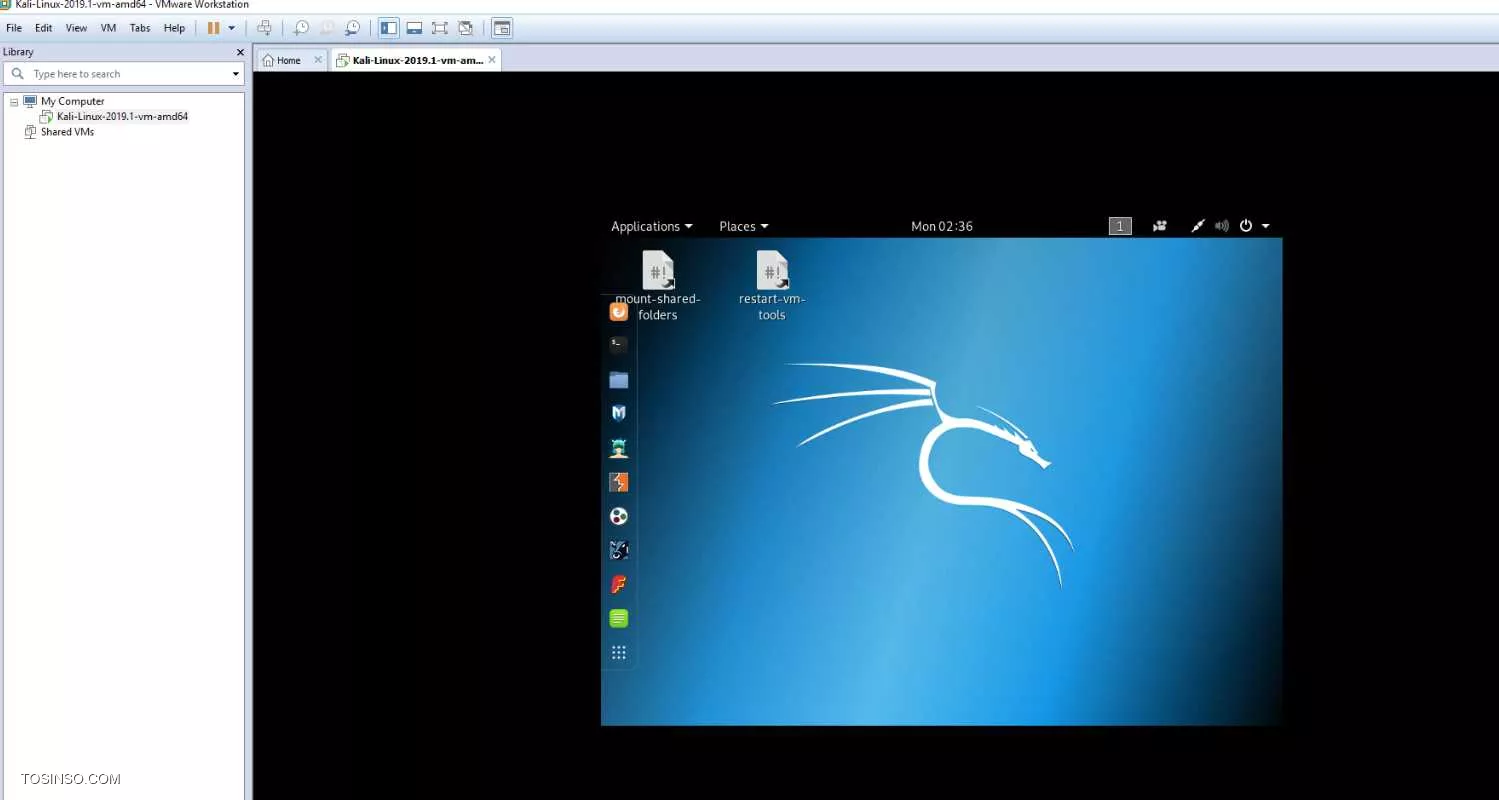The height and width of the screenshot is (800, 1499).
Task: Toggle the Show Library sidebar toolbar button
Action: [x=389, y=28]
